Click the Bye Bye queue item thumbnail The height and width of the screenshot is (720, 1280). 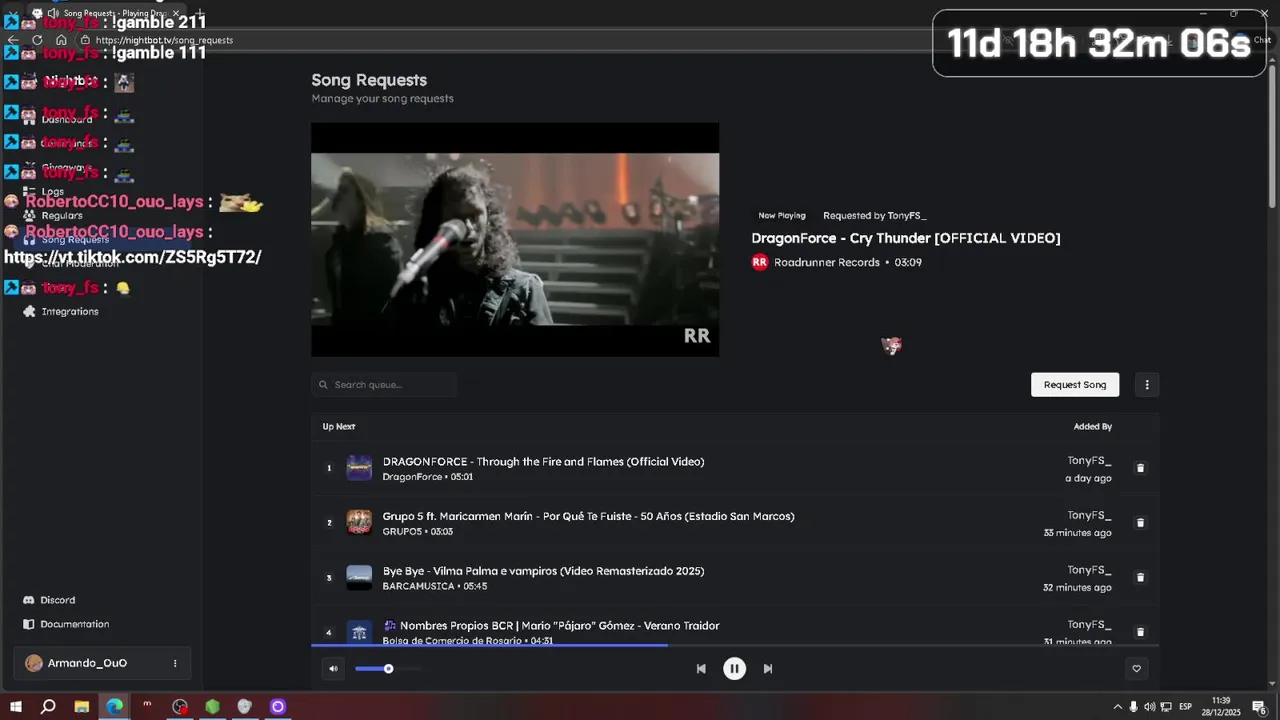point(359,578)
